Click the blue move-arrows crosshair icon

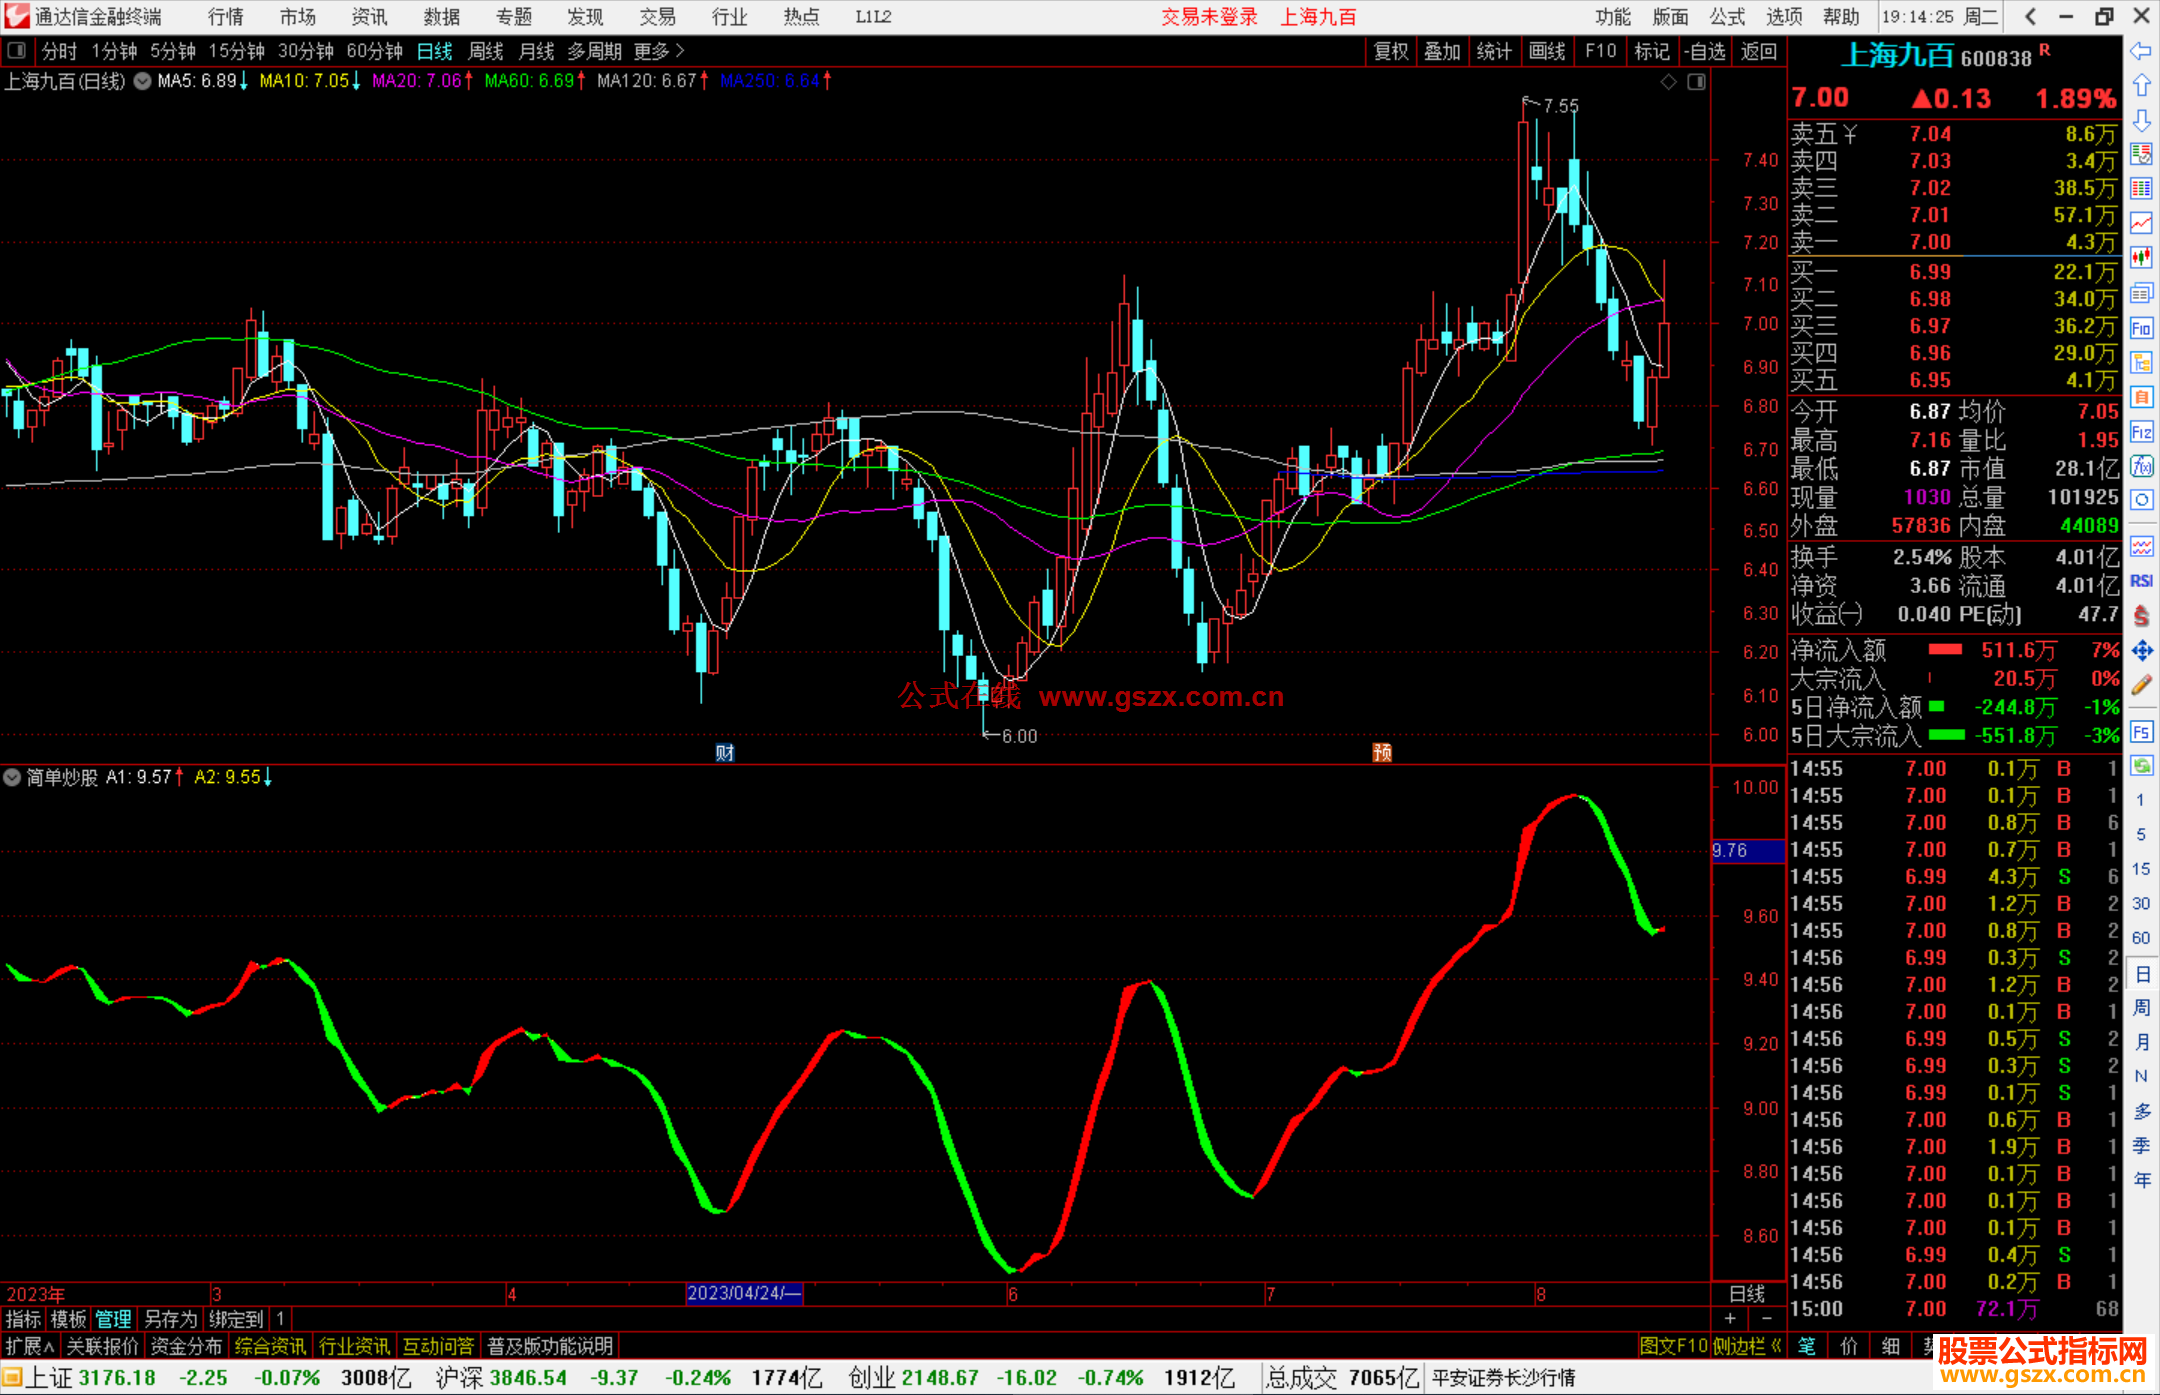pos(2141,651)
